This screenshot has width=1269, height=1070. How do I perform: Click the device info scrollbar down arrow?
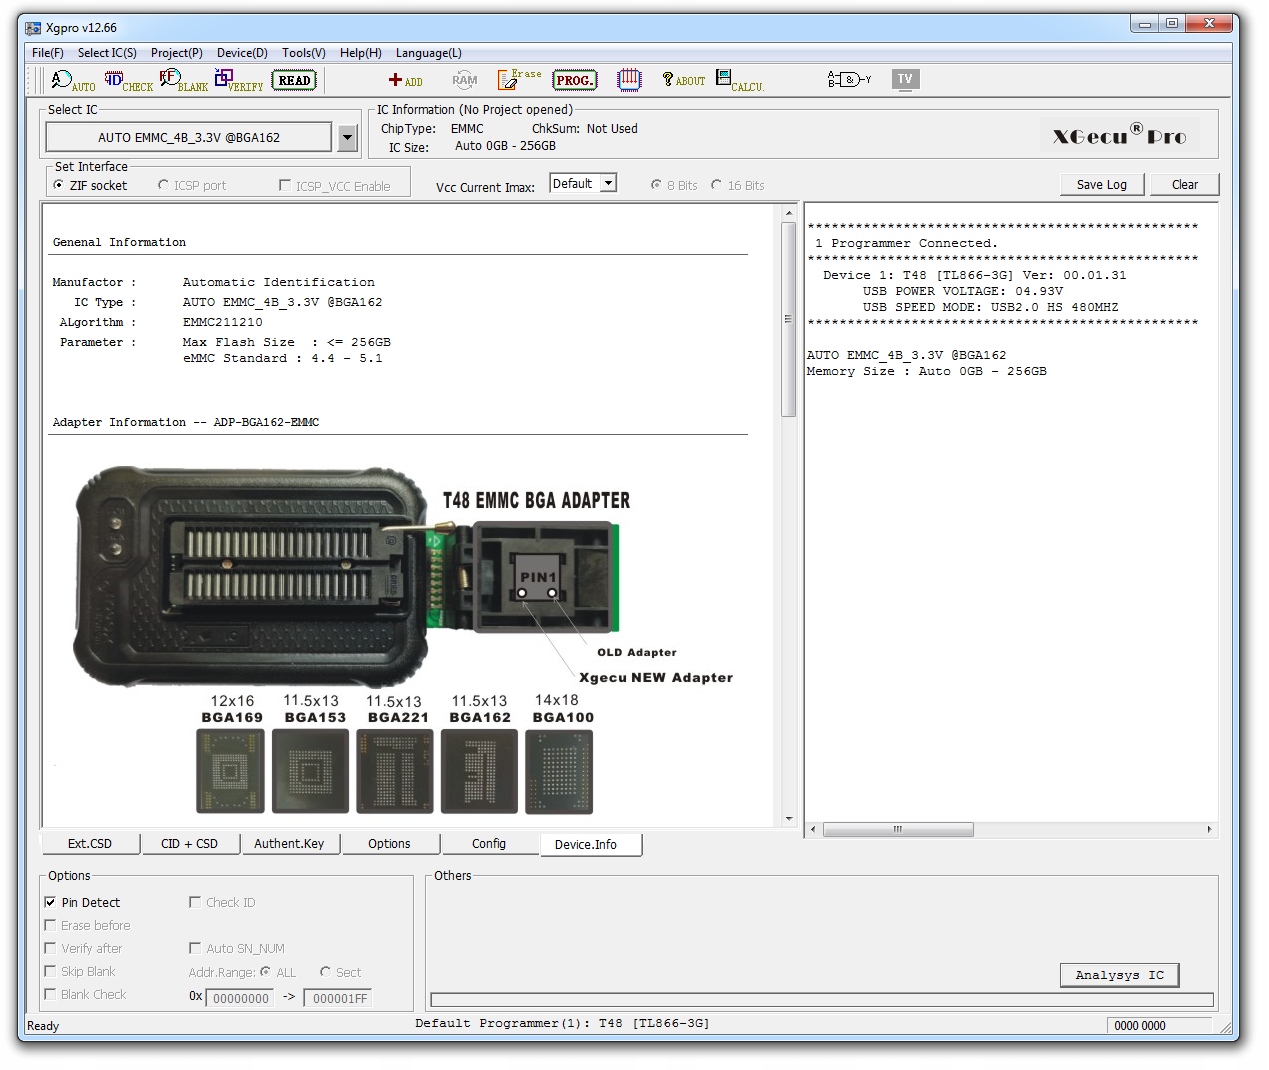coord(788,819)
